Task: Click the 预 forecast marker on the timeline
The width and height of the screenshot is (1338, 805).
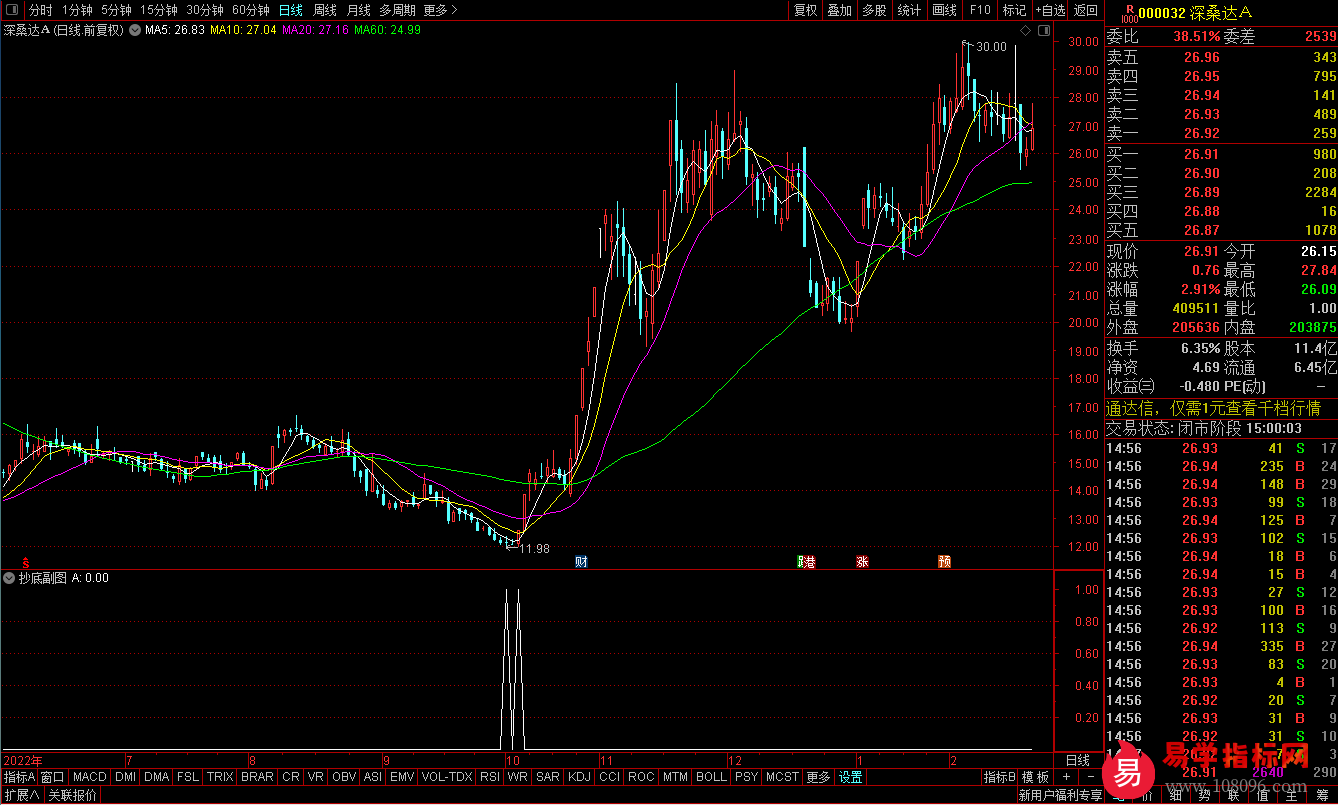Action: point(944,562)
